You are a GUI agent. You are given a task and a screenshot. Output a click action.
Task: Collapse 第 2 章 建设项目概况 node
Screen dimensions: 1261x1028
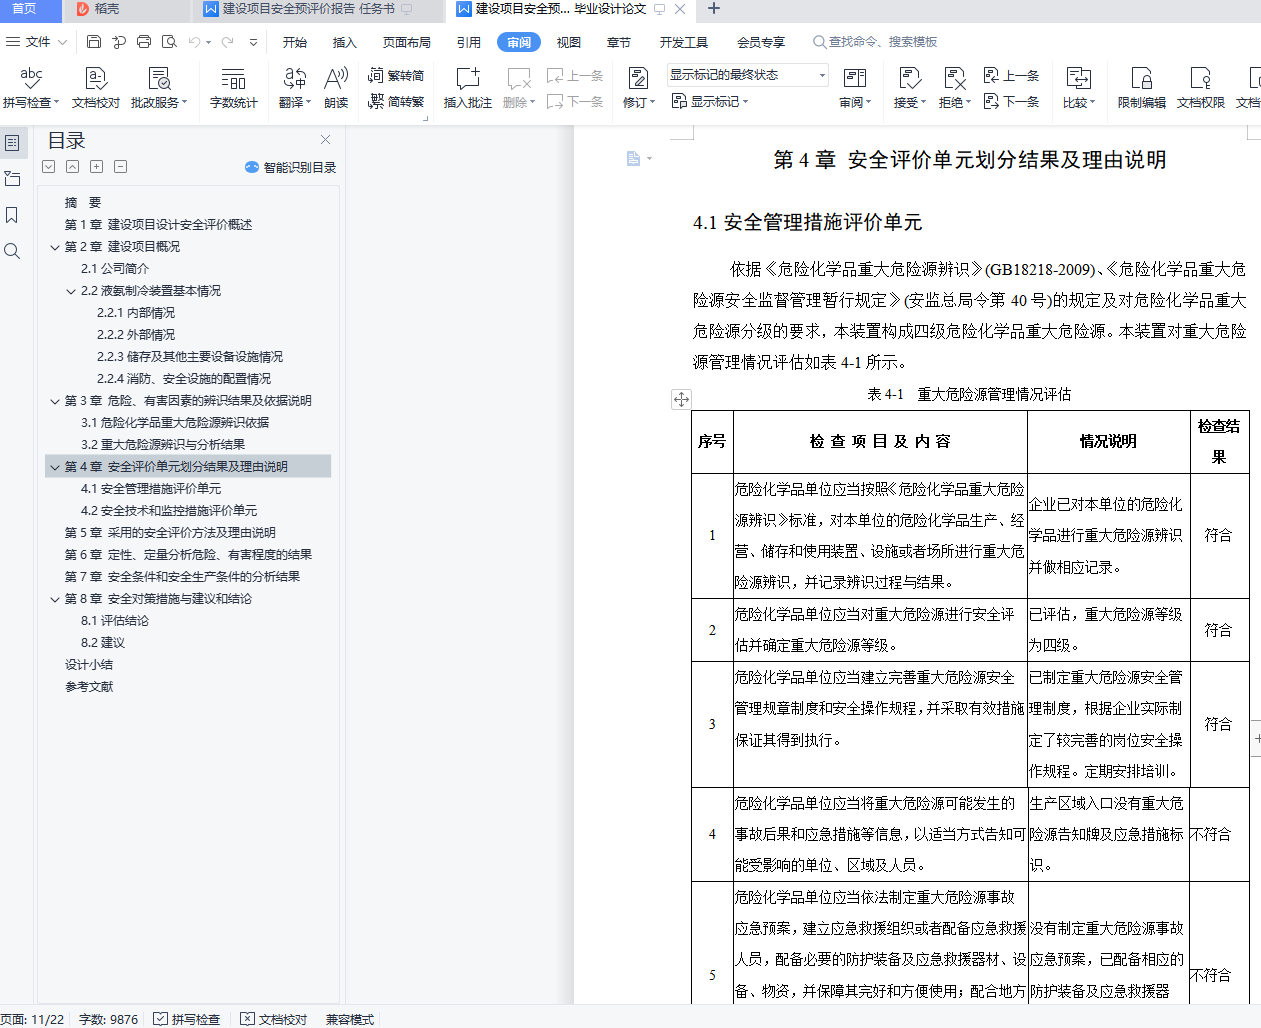point(55,247)
